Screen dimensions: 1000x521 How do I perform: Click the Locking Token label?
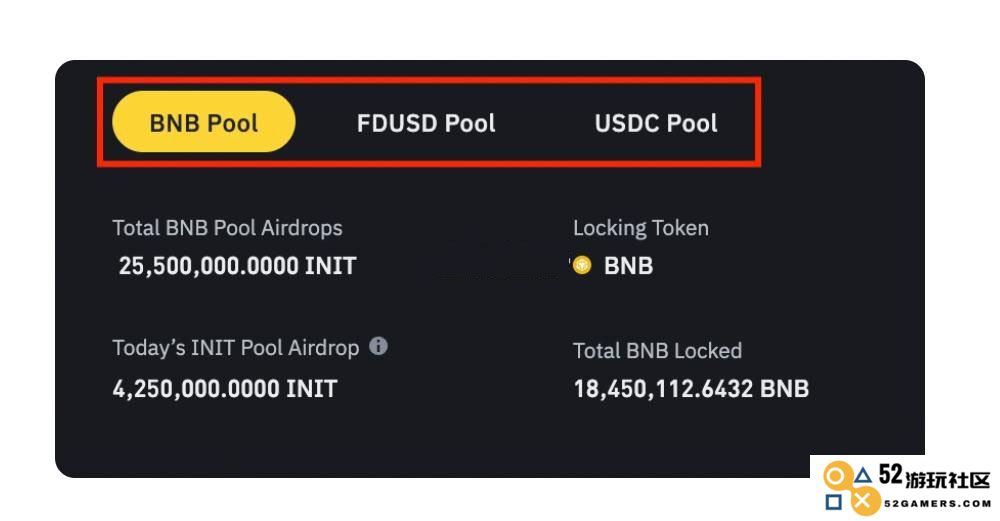point(640,228)
